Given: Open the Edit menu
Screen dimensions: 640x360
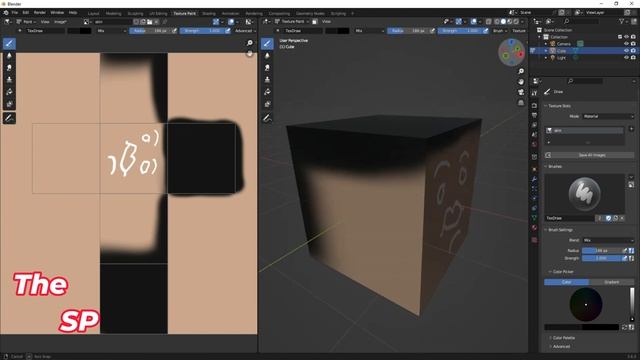Looking at the screenshot, I should pyautogui.click(x=26, y=13).
